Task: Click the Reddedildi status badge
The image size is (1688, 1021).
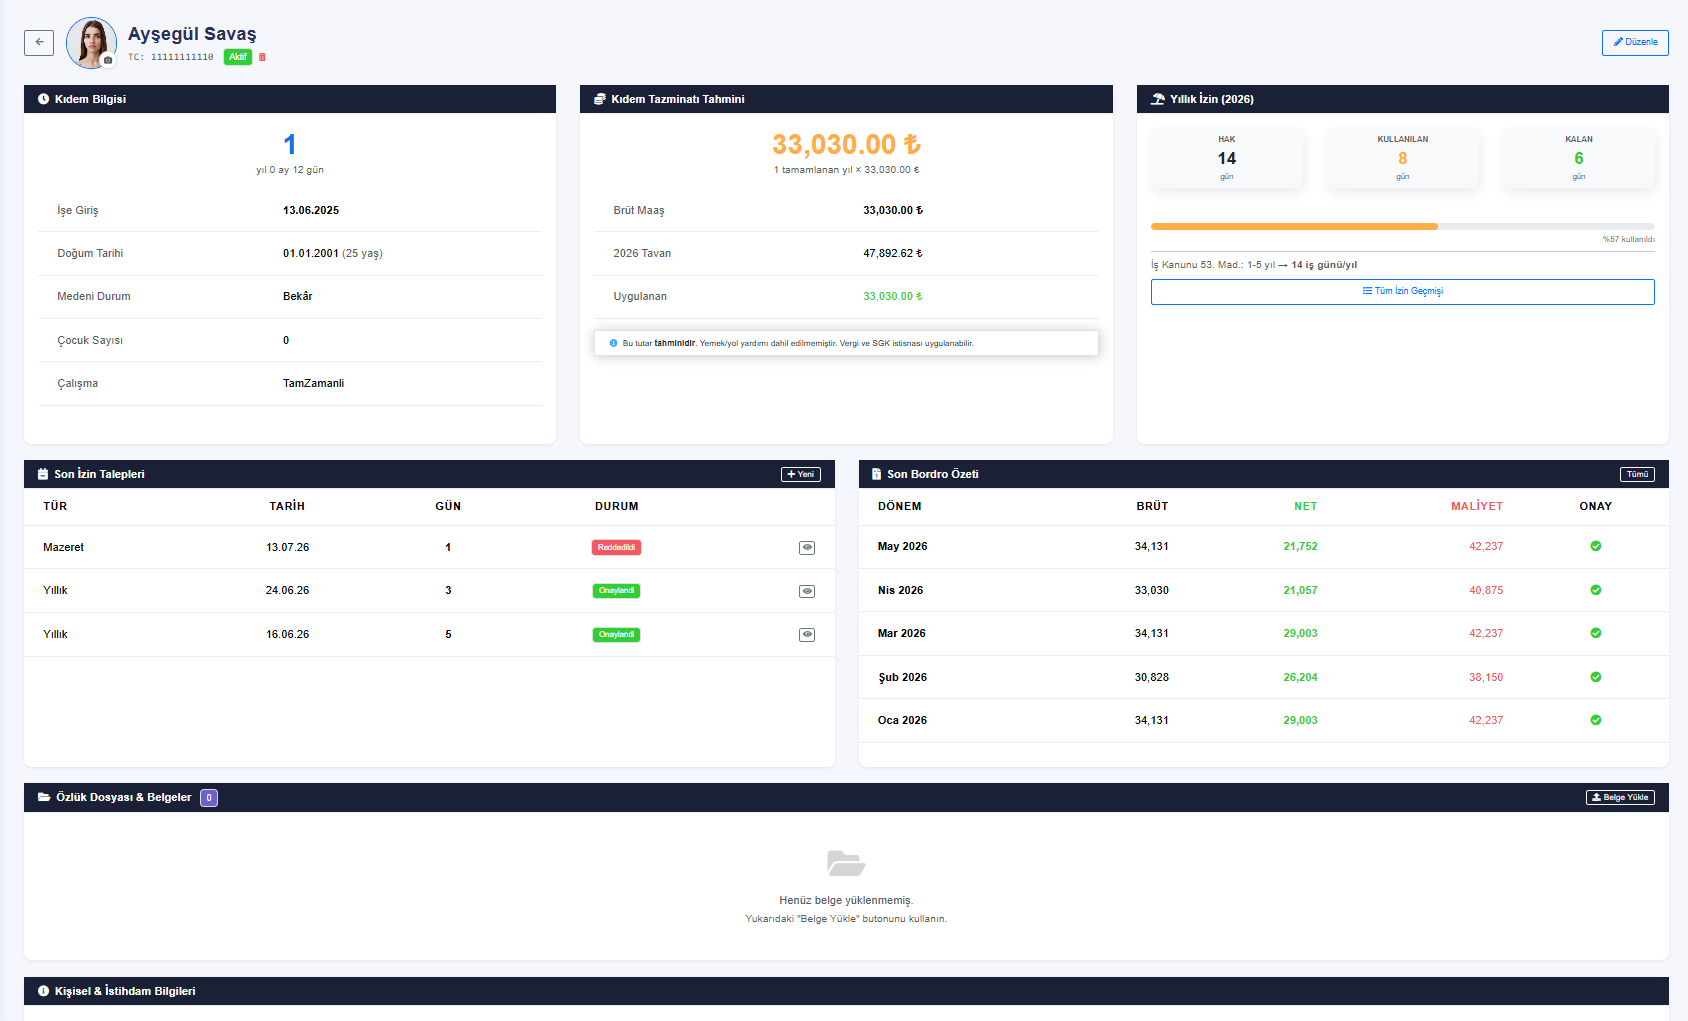Action: 616,548
